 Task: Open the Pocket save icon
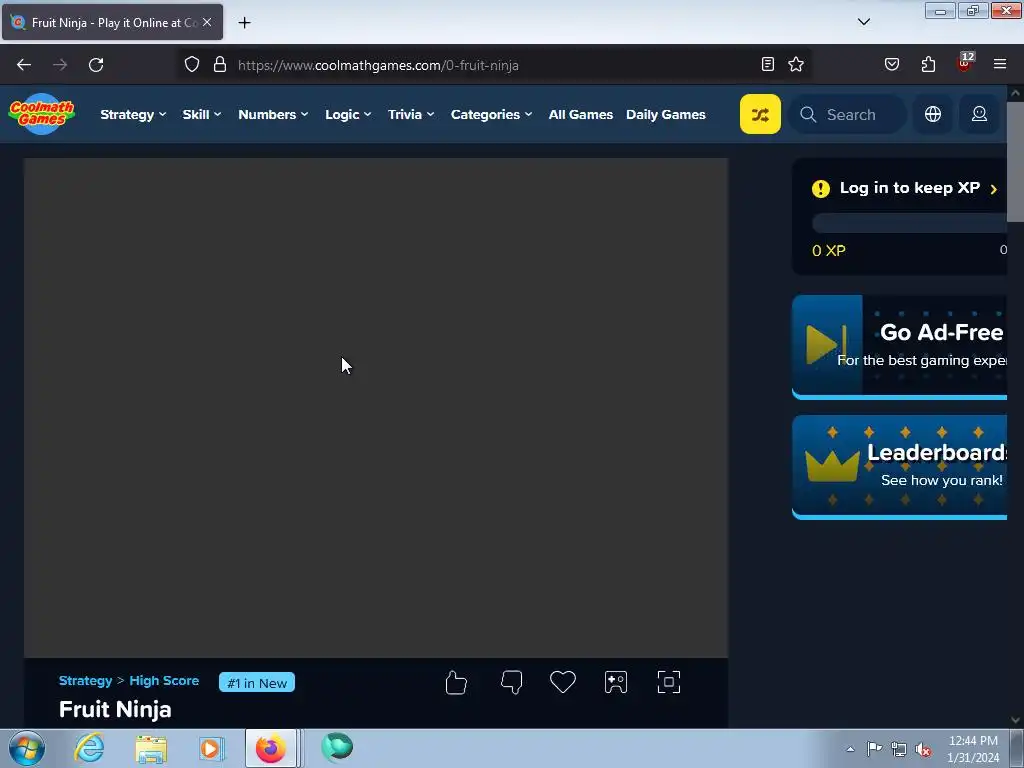click(892, 64)
